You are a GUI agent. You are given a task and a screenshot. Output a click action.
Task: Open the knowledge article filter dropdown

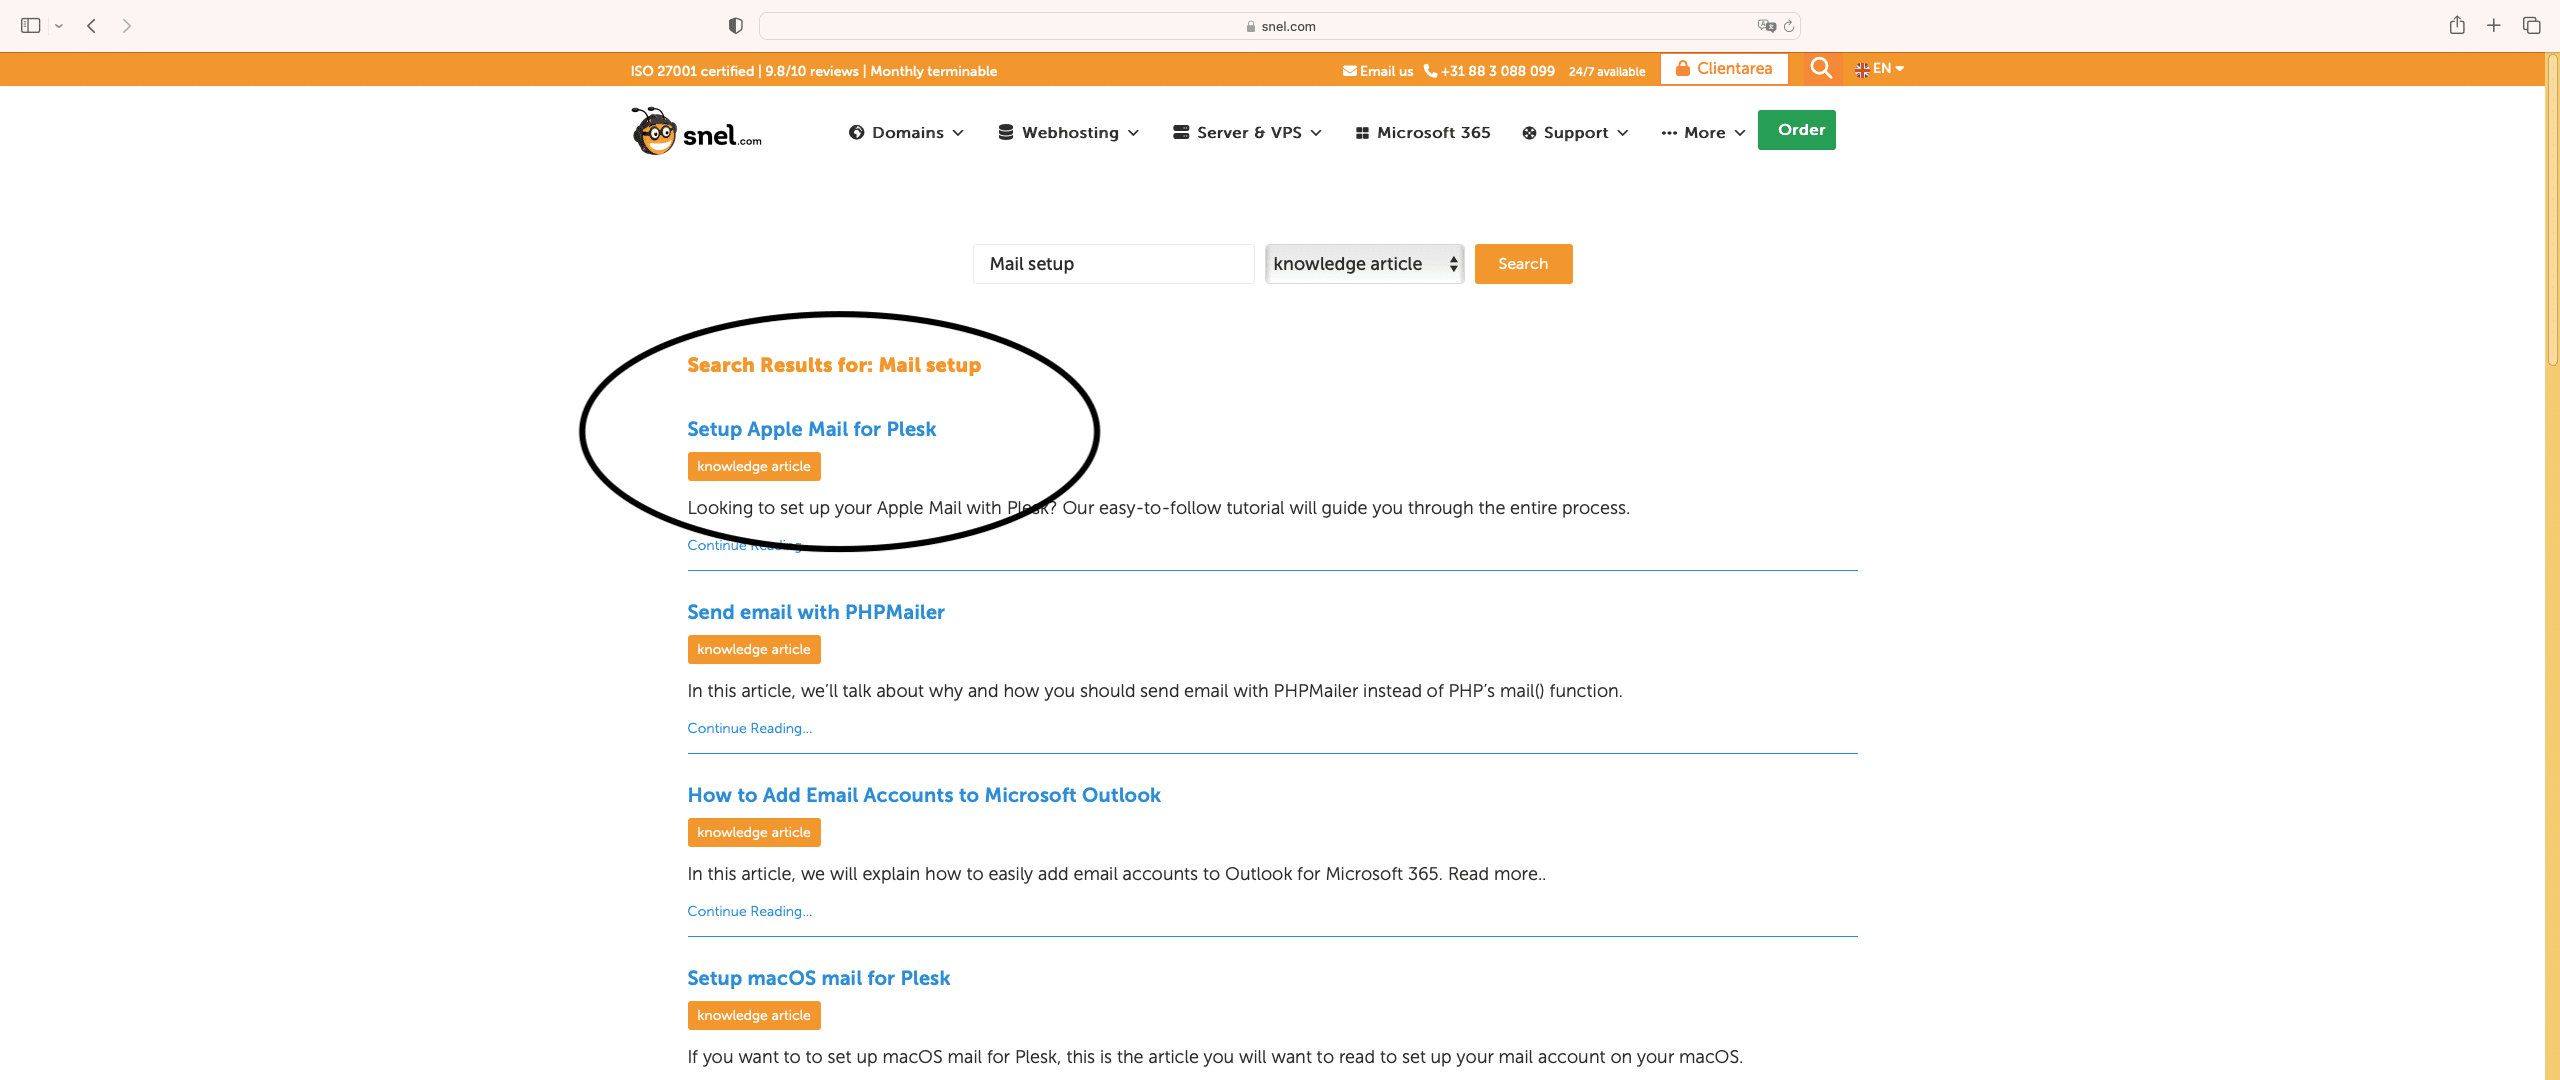pyautogui.click(x=1364, y=264)
